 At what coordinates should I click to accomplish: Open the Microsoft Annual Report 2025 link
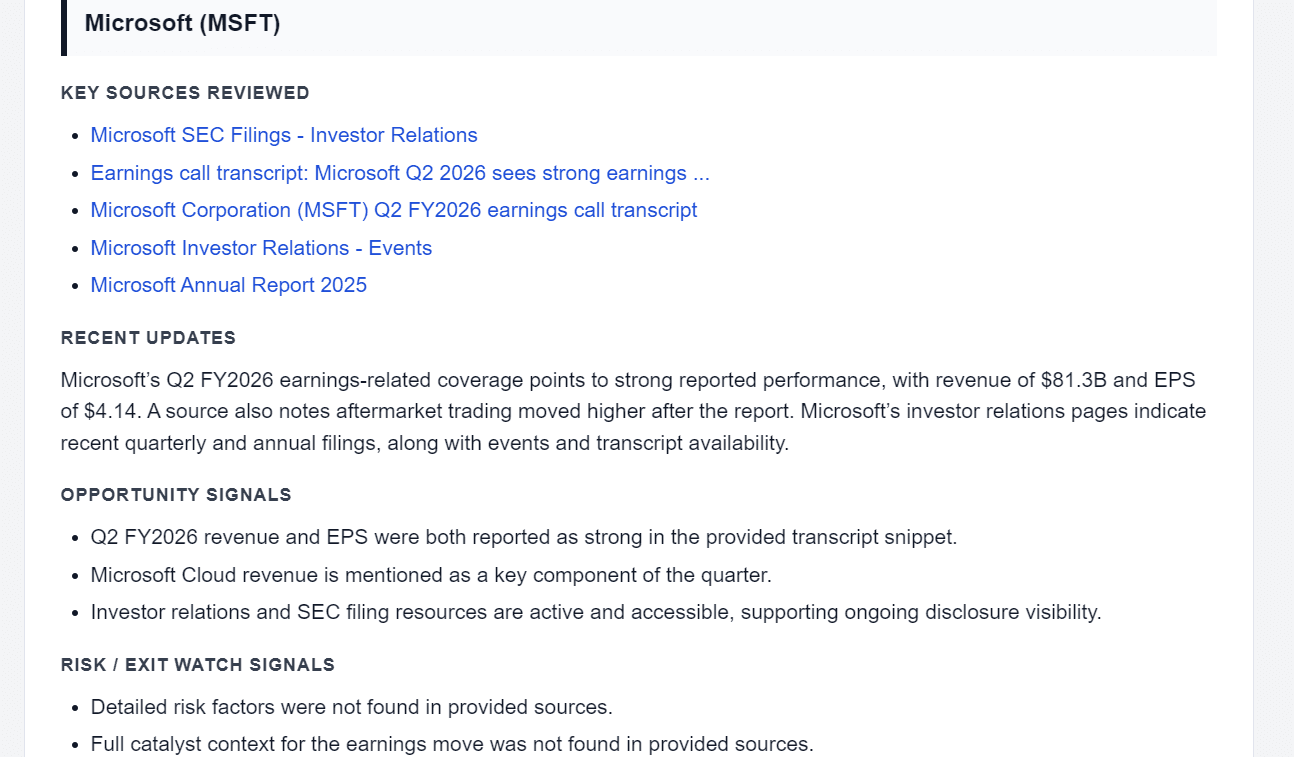click(229, 285)
